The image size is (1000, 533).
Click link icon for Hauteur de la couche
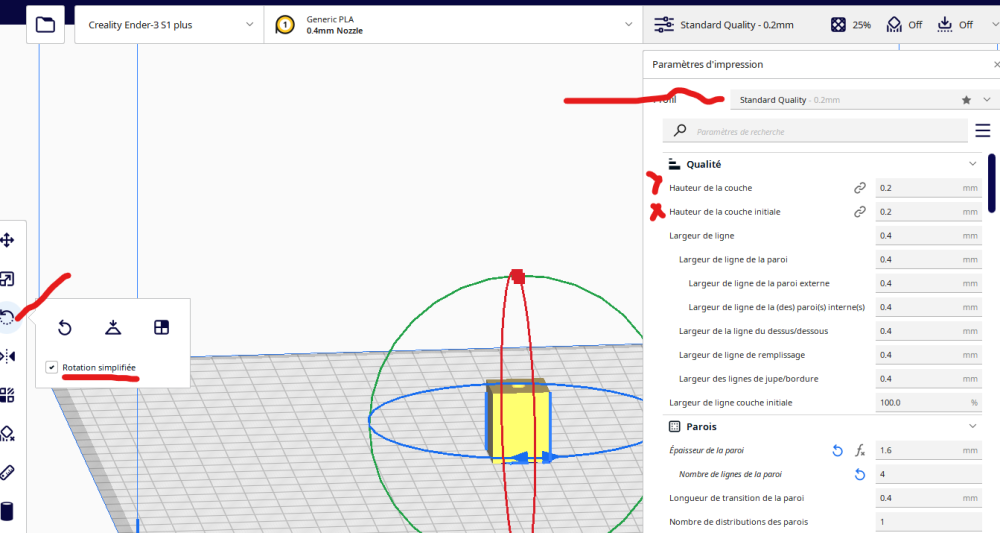(860, 188)
